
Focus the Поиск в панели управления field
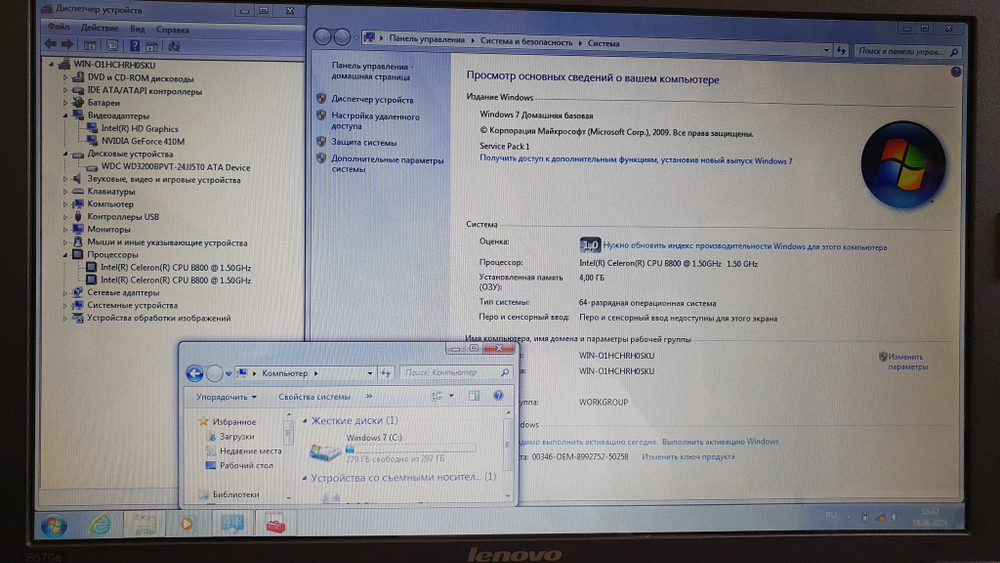pos(907,51)
